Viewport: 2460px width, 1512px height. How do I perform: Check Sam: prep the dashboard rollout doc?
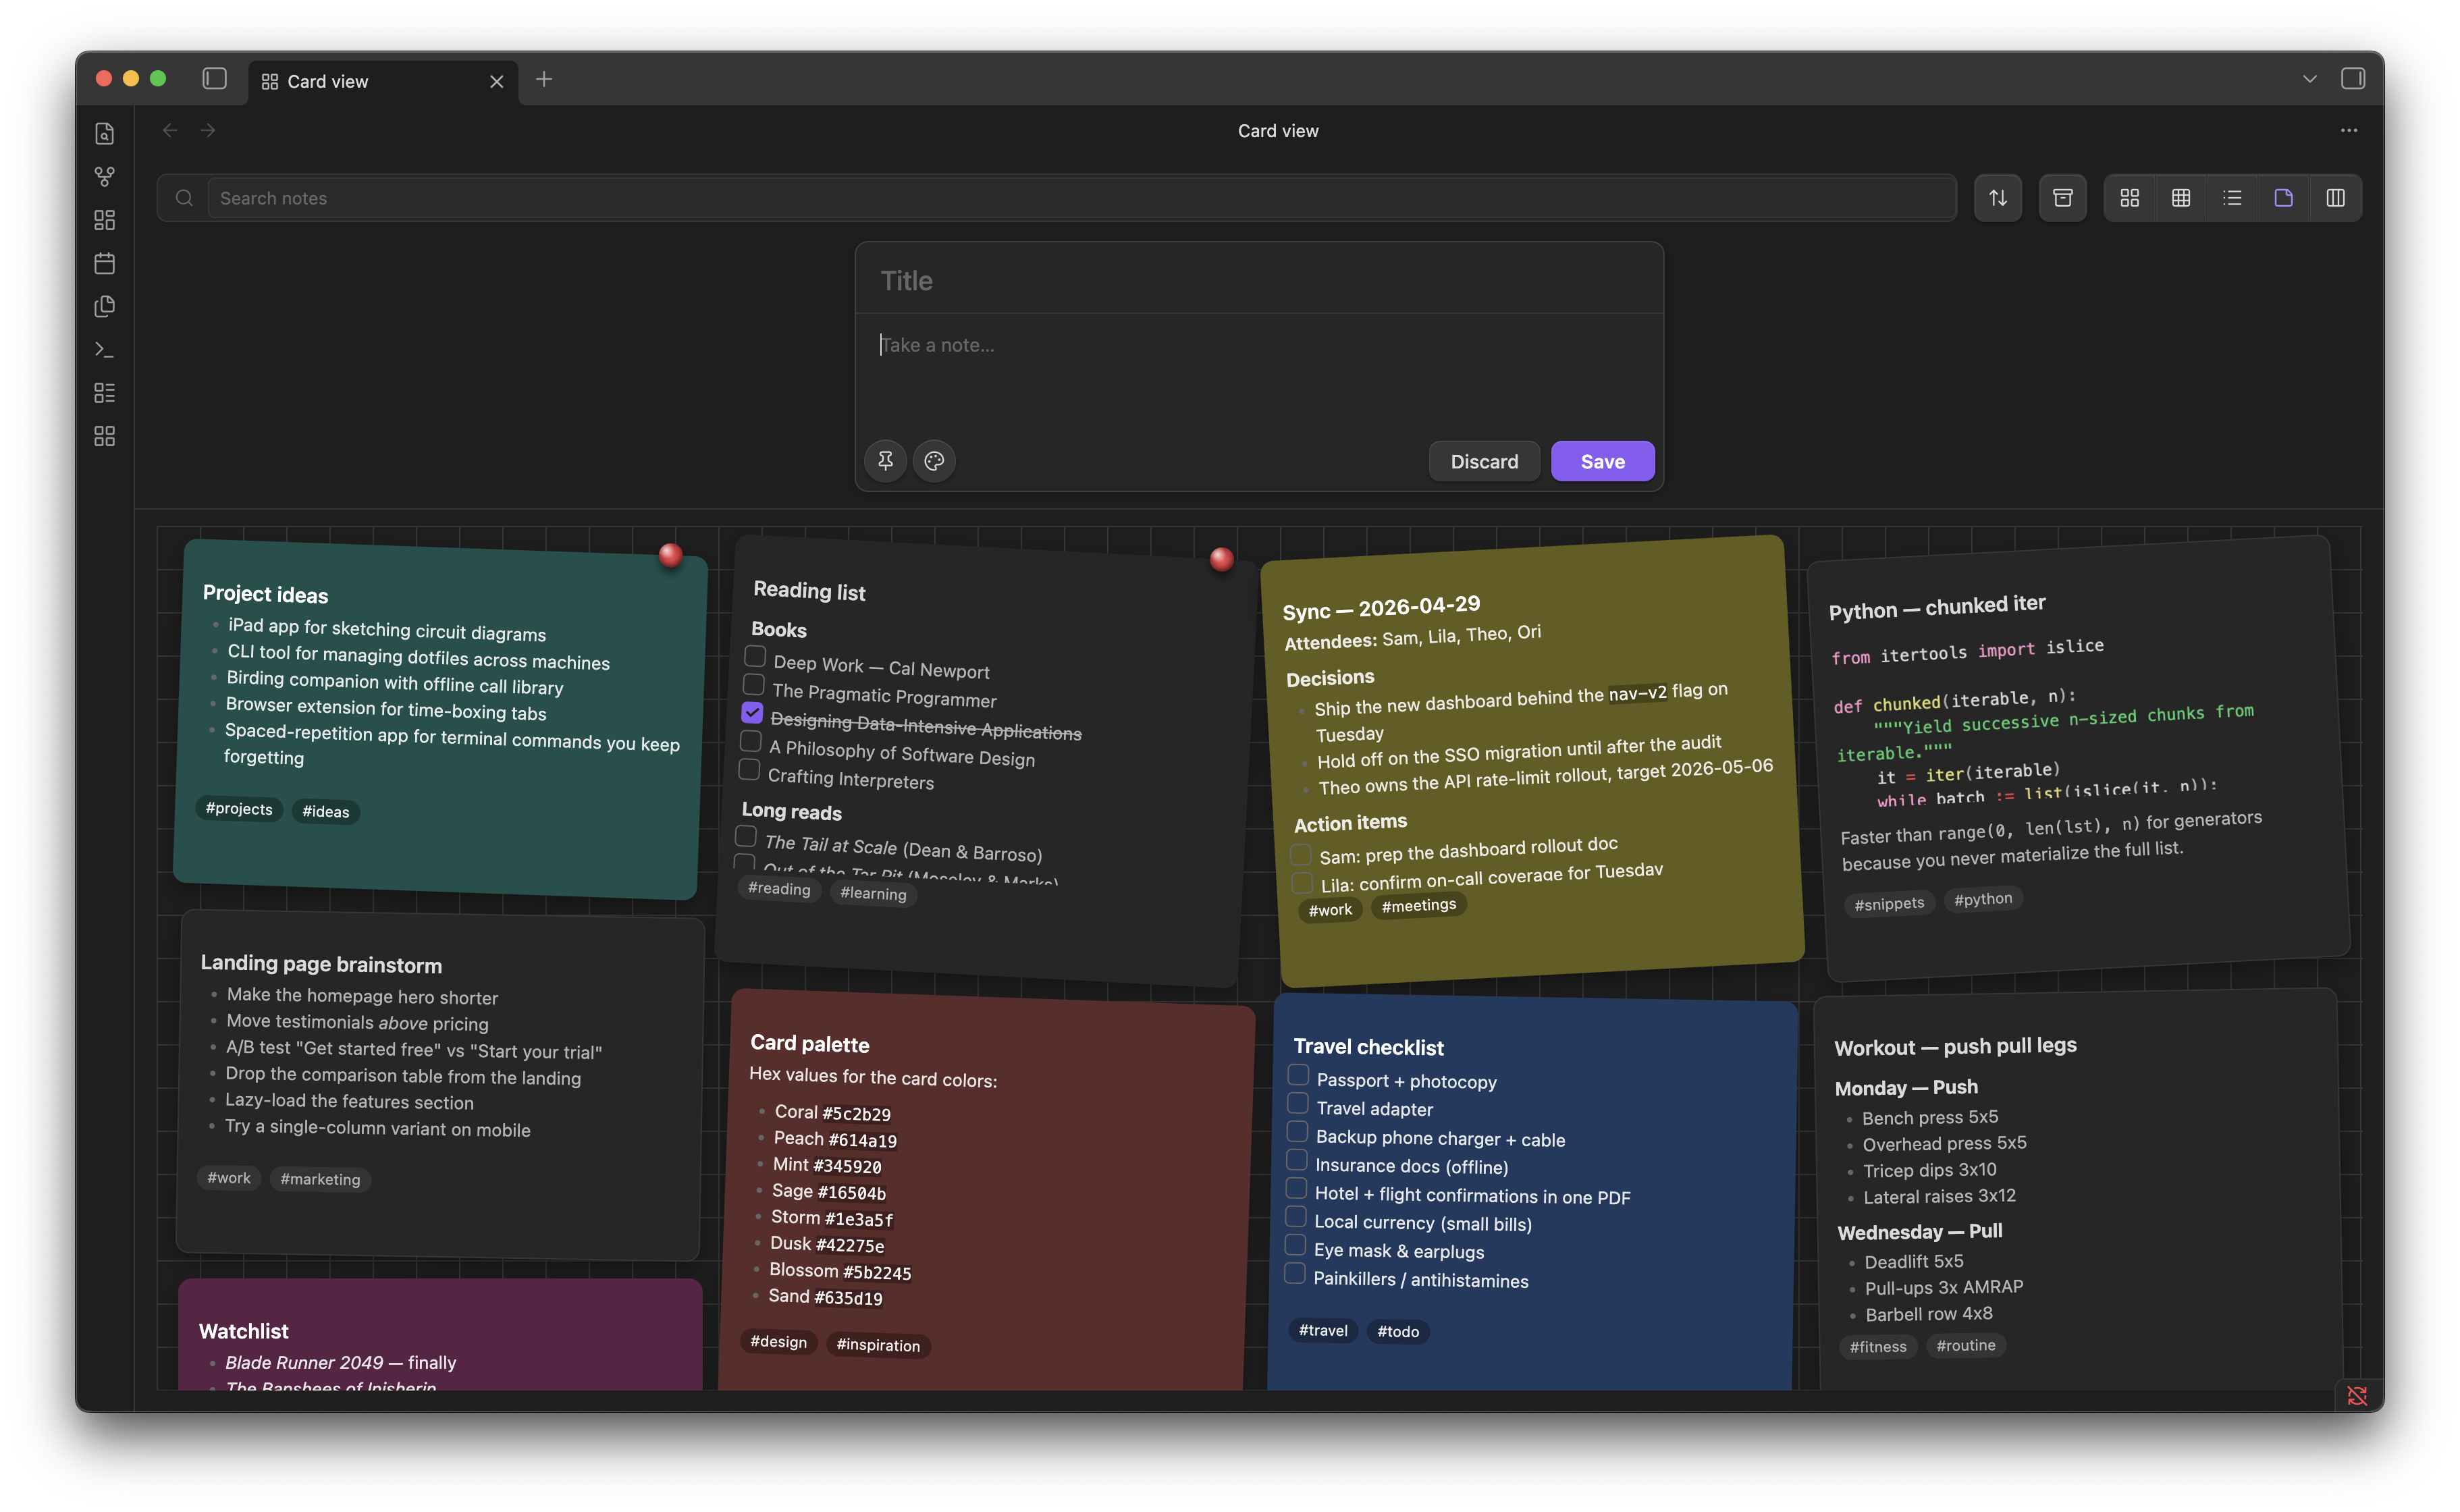point(1300,855)
